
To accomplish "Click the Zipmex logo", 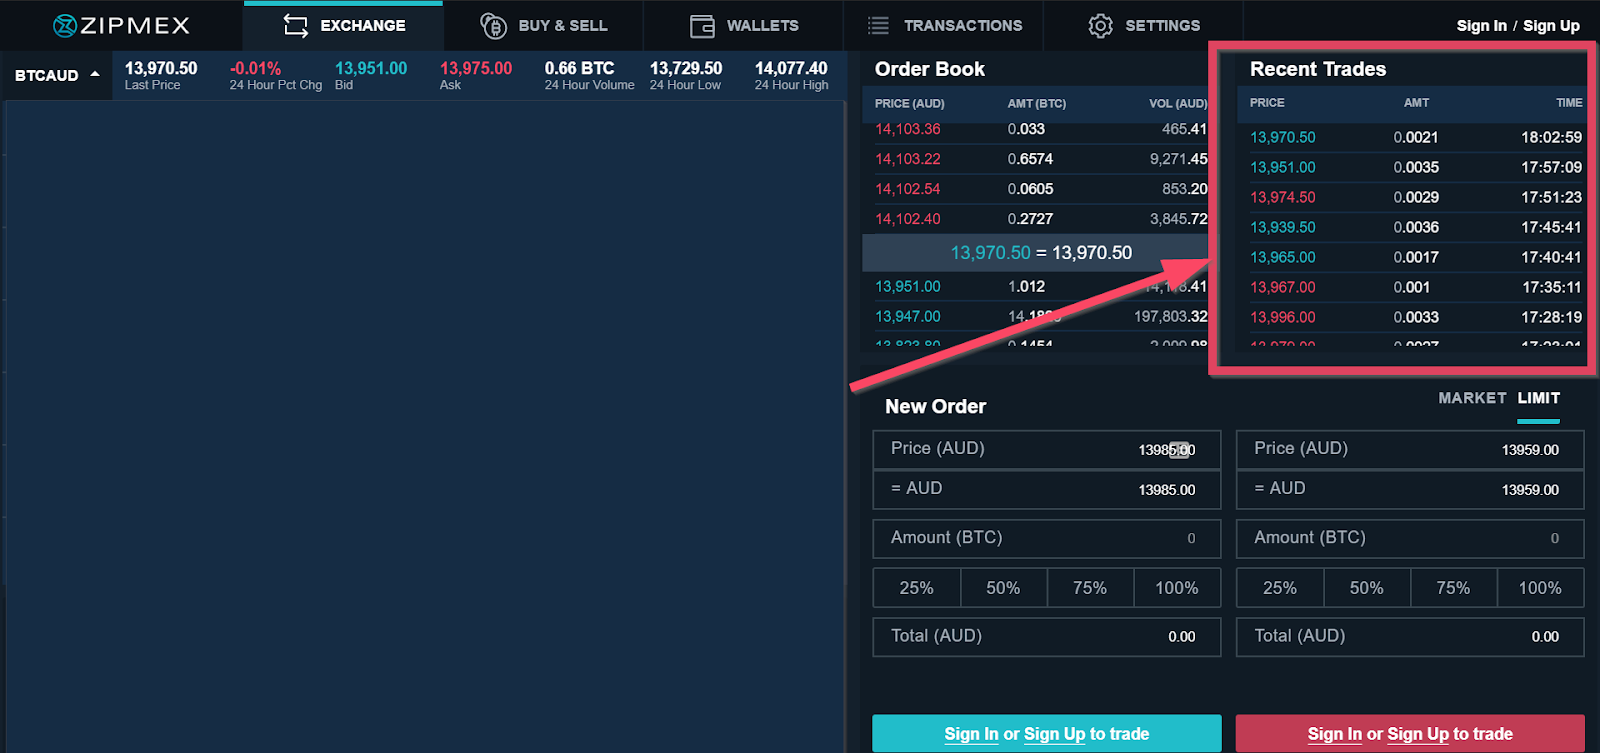I will tap(121, 26).
